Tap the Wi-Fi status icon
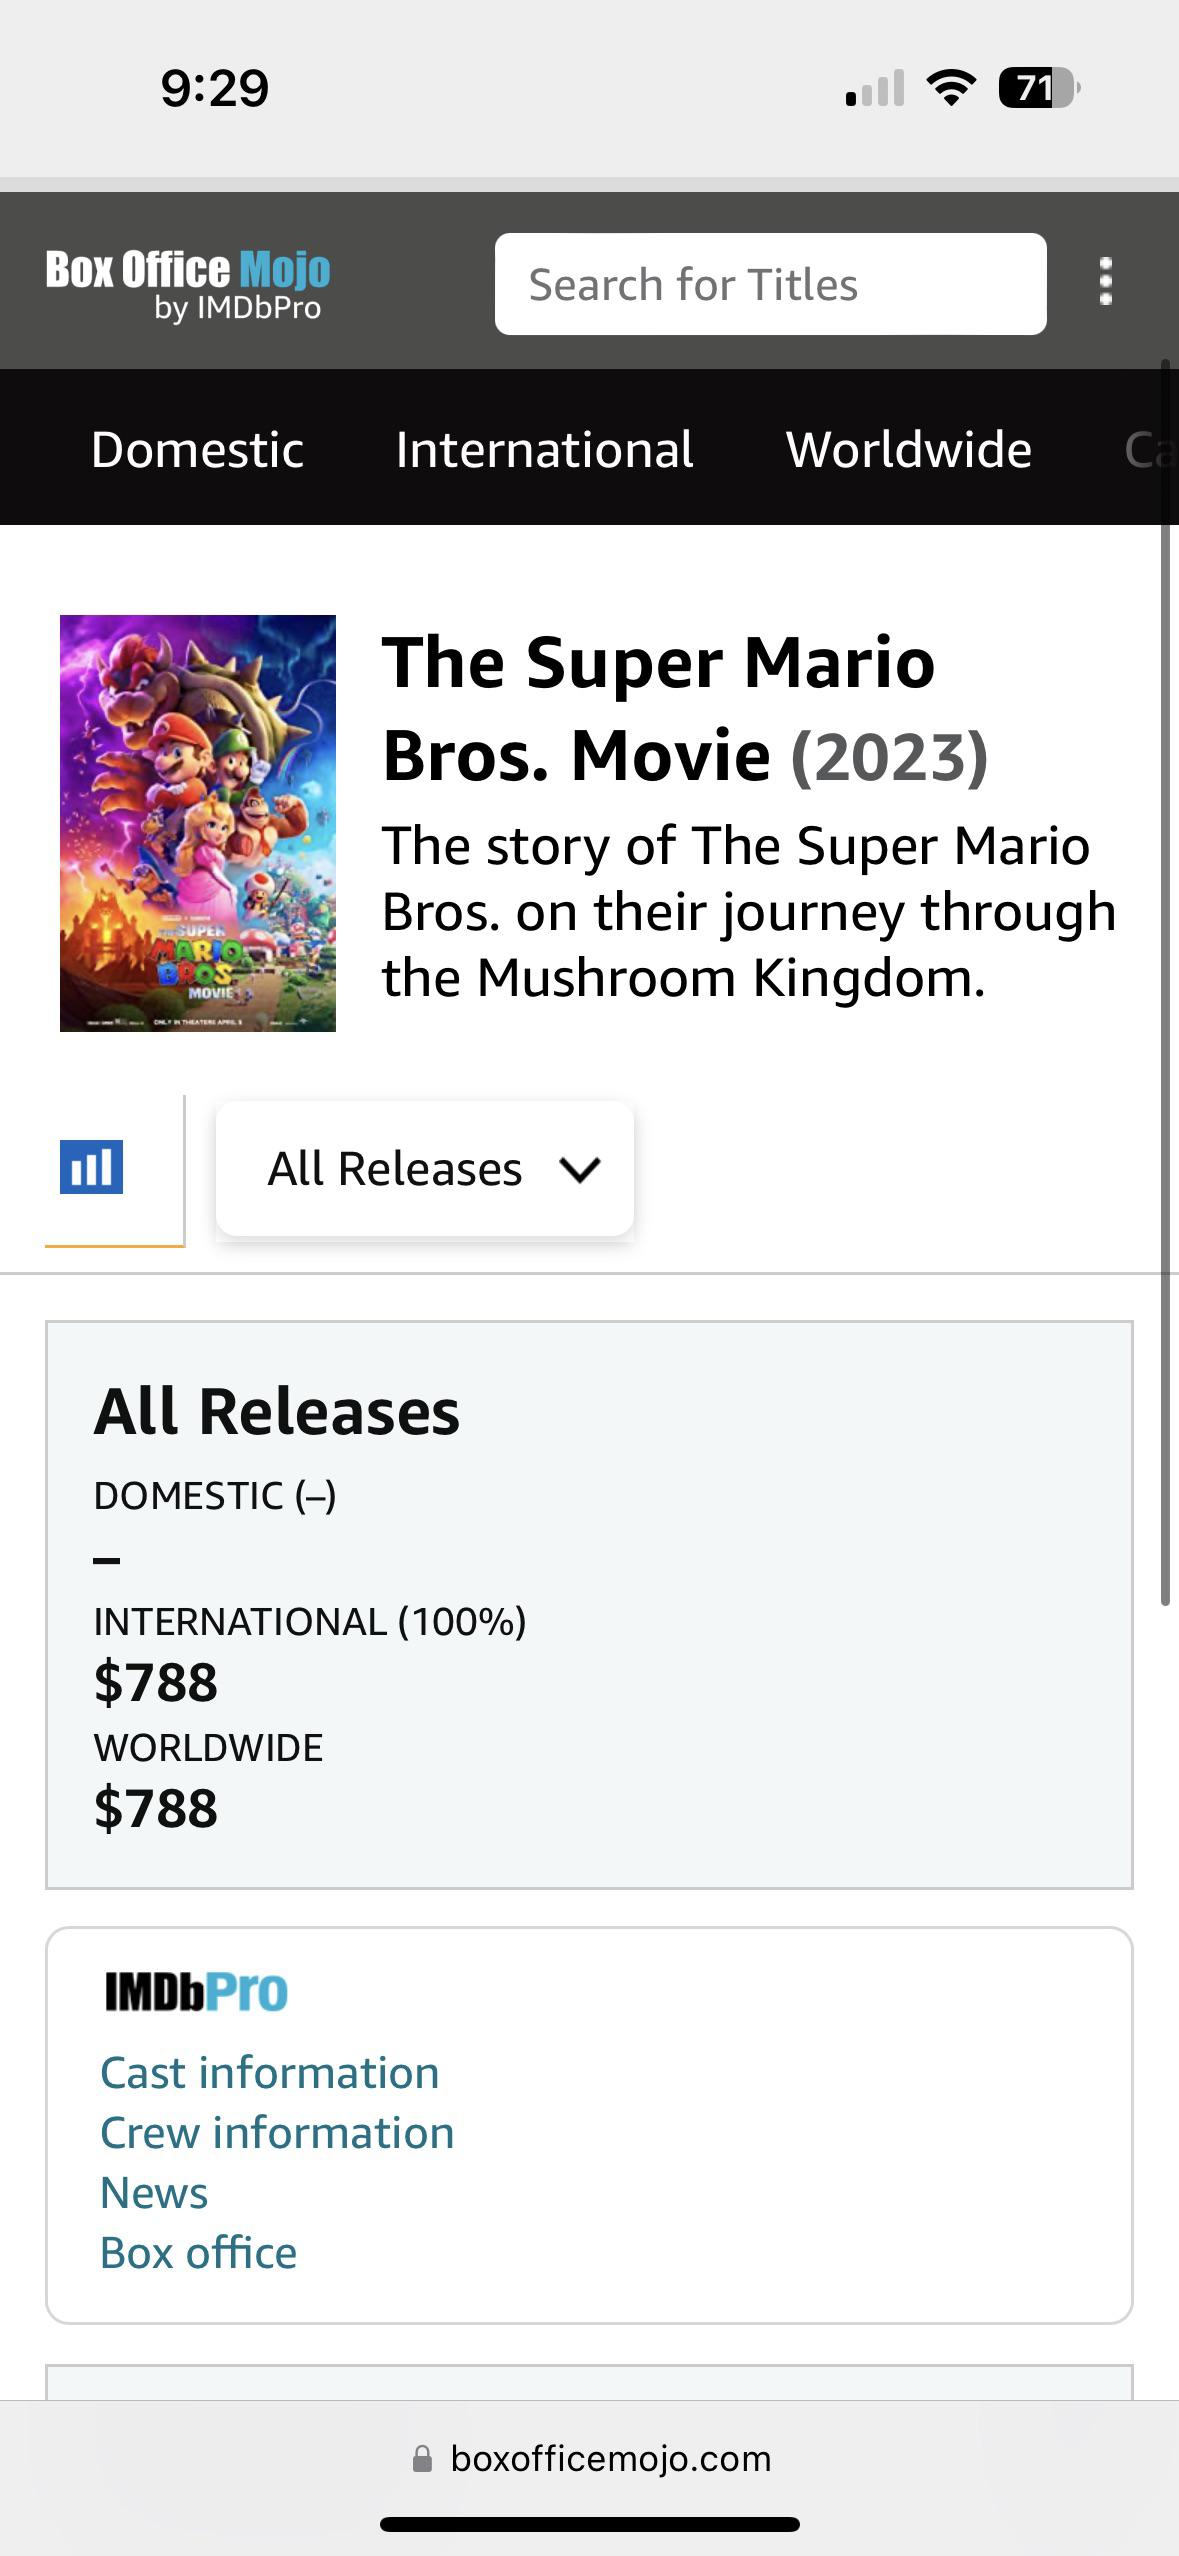Image resolution: width=1179 pixels, height=2556 pixels. [948, 90]
